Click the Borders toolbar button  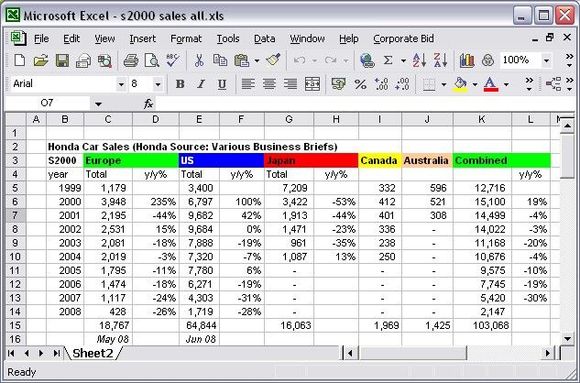[429, 84]
